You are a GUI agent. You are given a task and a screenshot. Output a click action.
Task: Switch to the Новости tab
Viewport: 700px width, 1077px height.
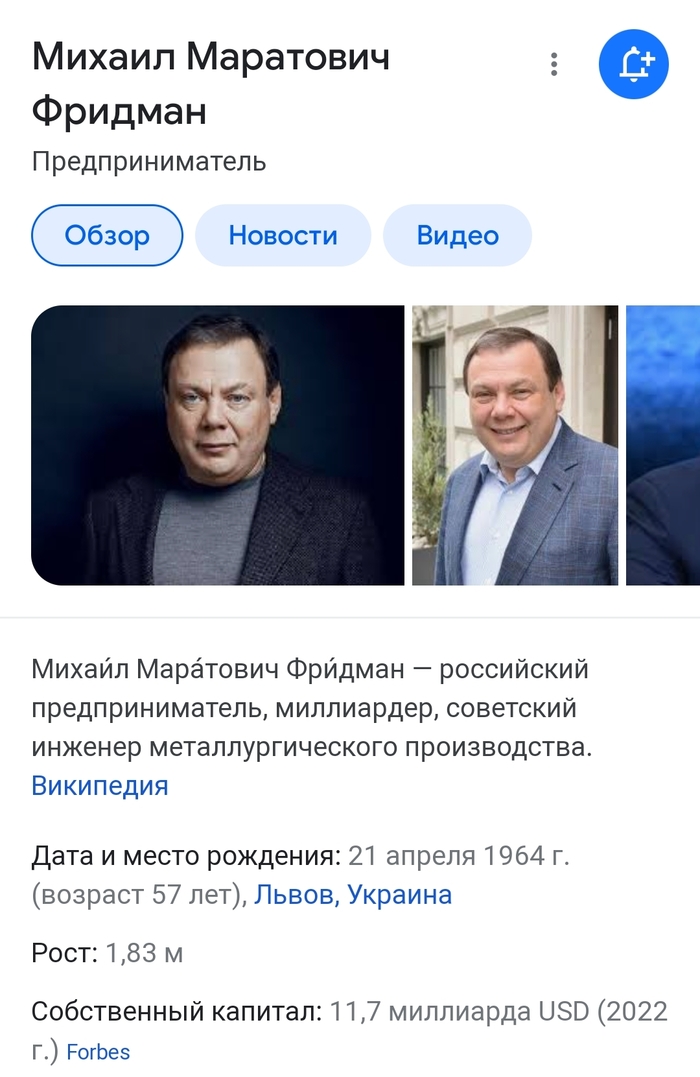point(283,236)
